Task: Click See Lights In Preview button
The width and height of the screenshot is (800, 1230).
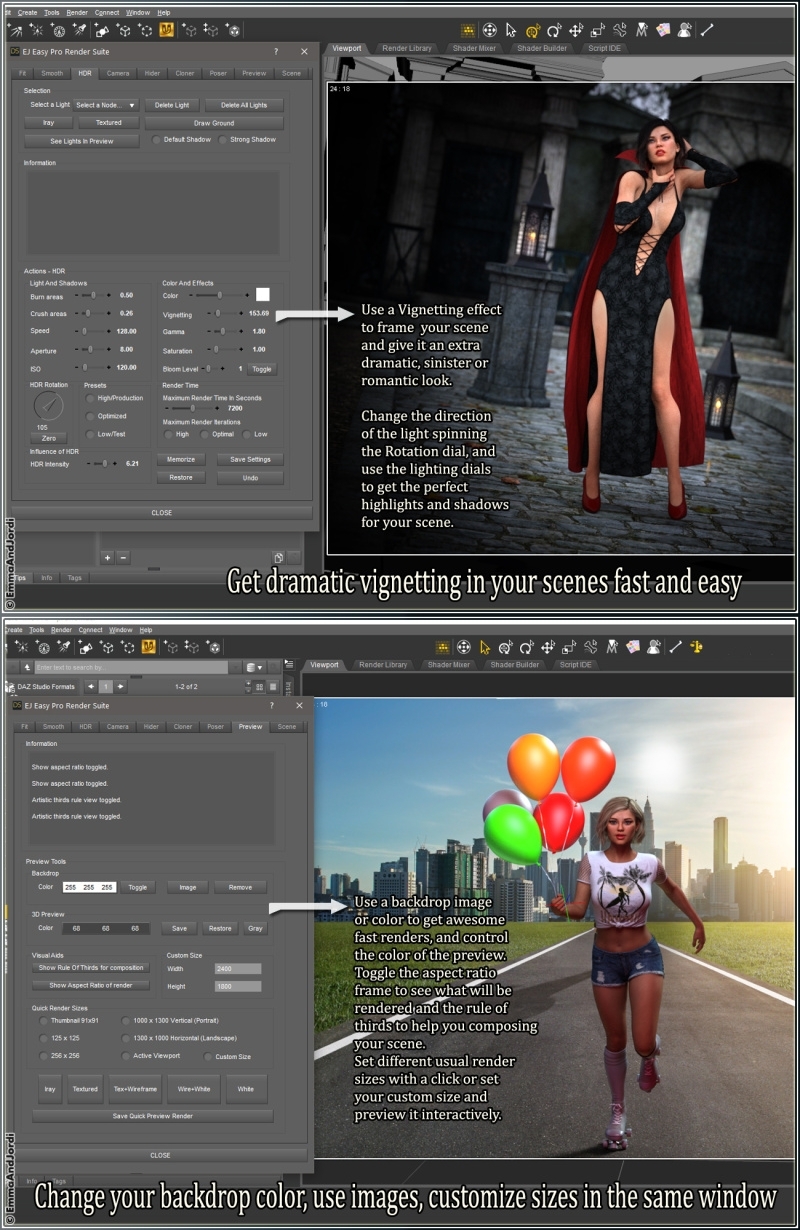Action: coord(82,141)
